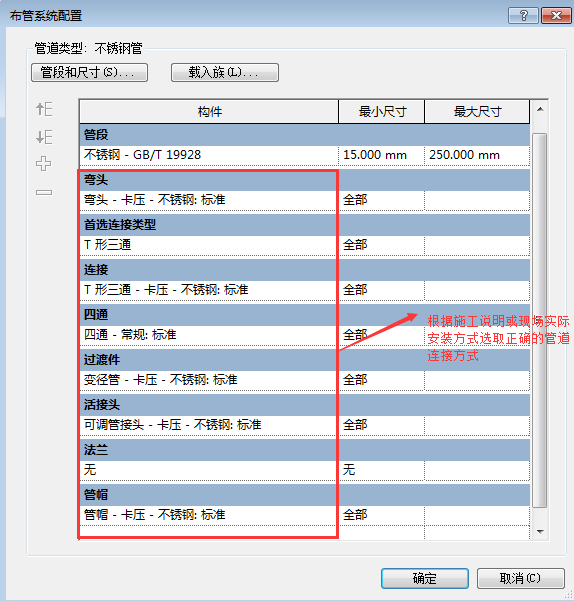Viewport: 574px width, 601px height.
Task: Click the scrollbar down arrow
Action: click(x=540, y=531)
